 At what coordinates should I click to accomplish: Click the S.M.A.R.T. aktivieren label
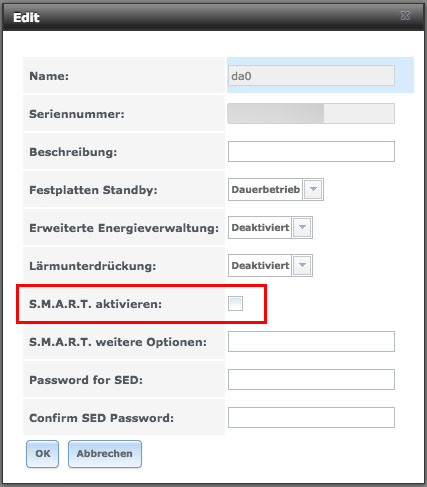coord(95,304)
